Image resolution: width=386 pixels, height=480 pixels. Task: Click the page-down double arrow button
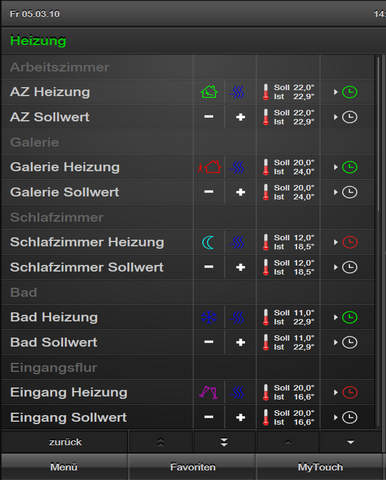(224, 442)
